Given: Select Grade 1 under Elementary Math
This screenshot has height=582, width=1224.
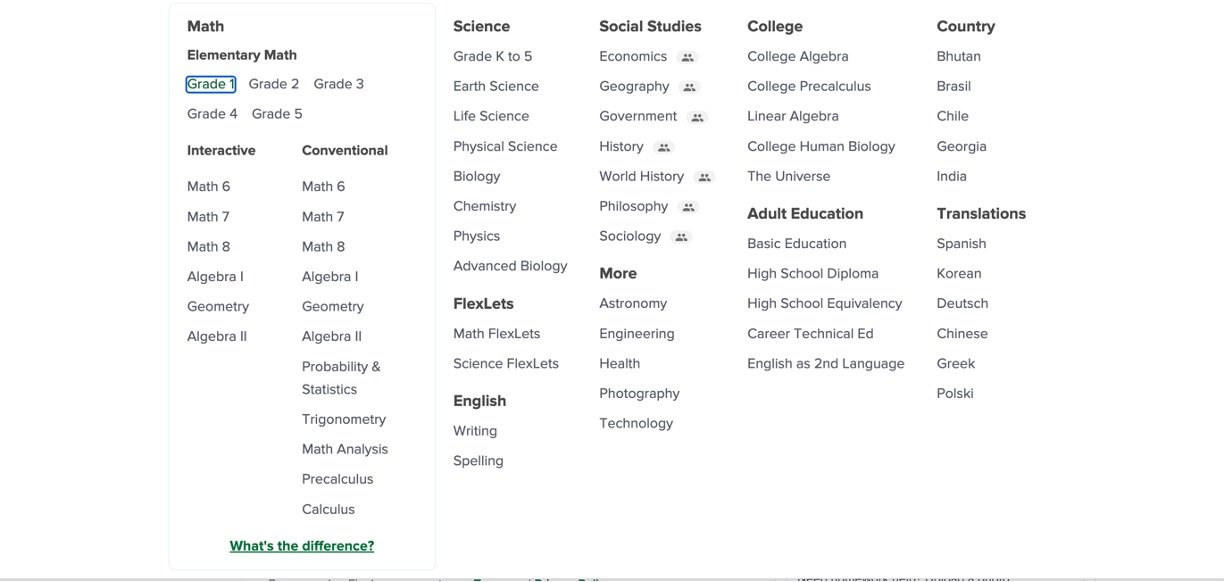Looking at the screenshot, I should point(211,84).
